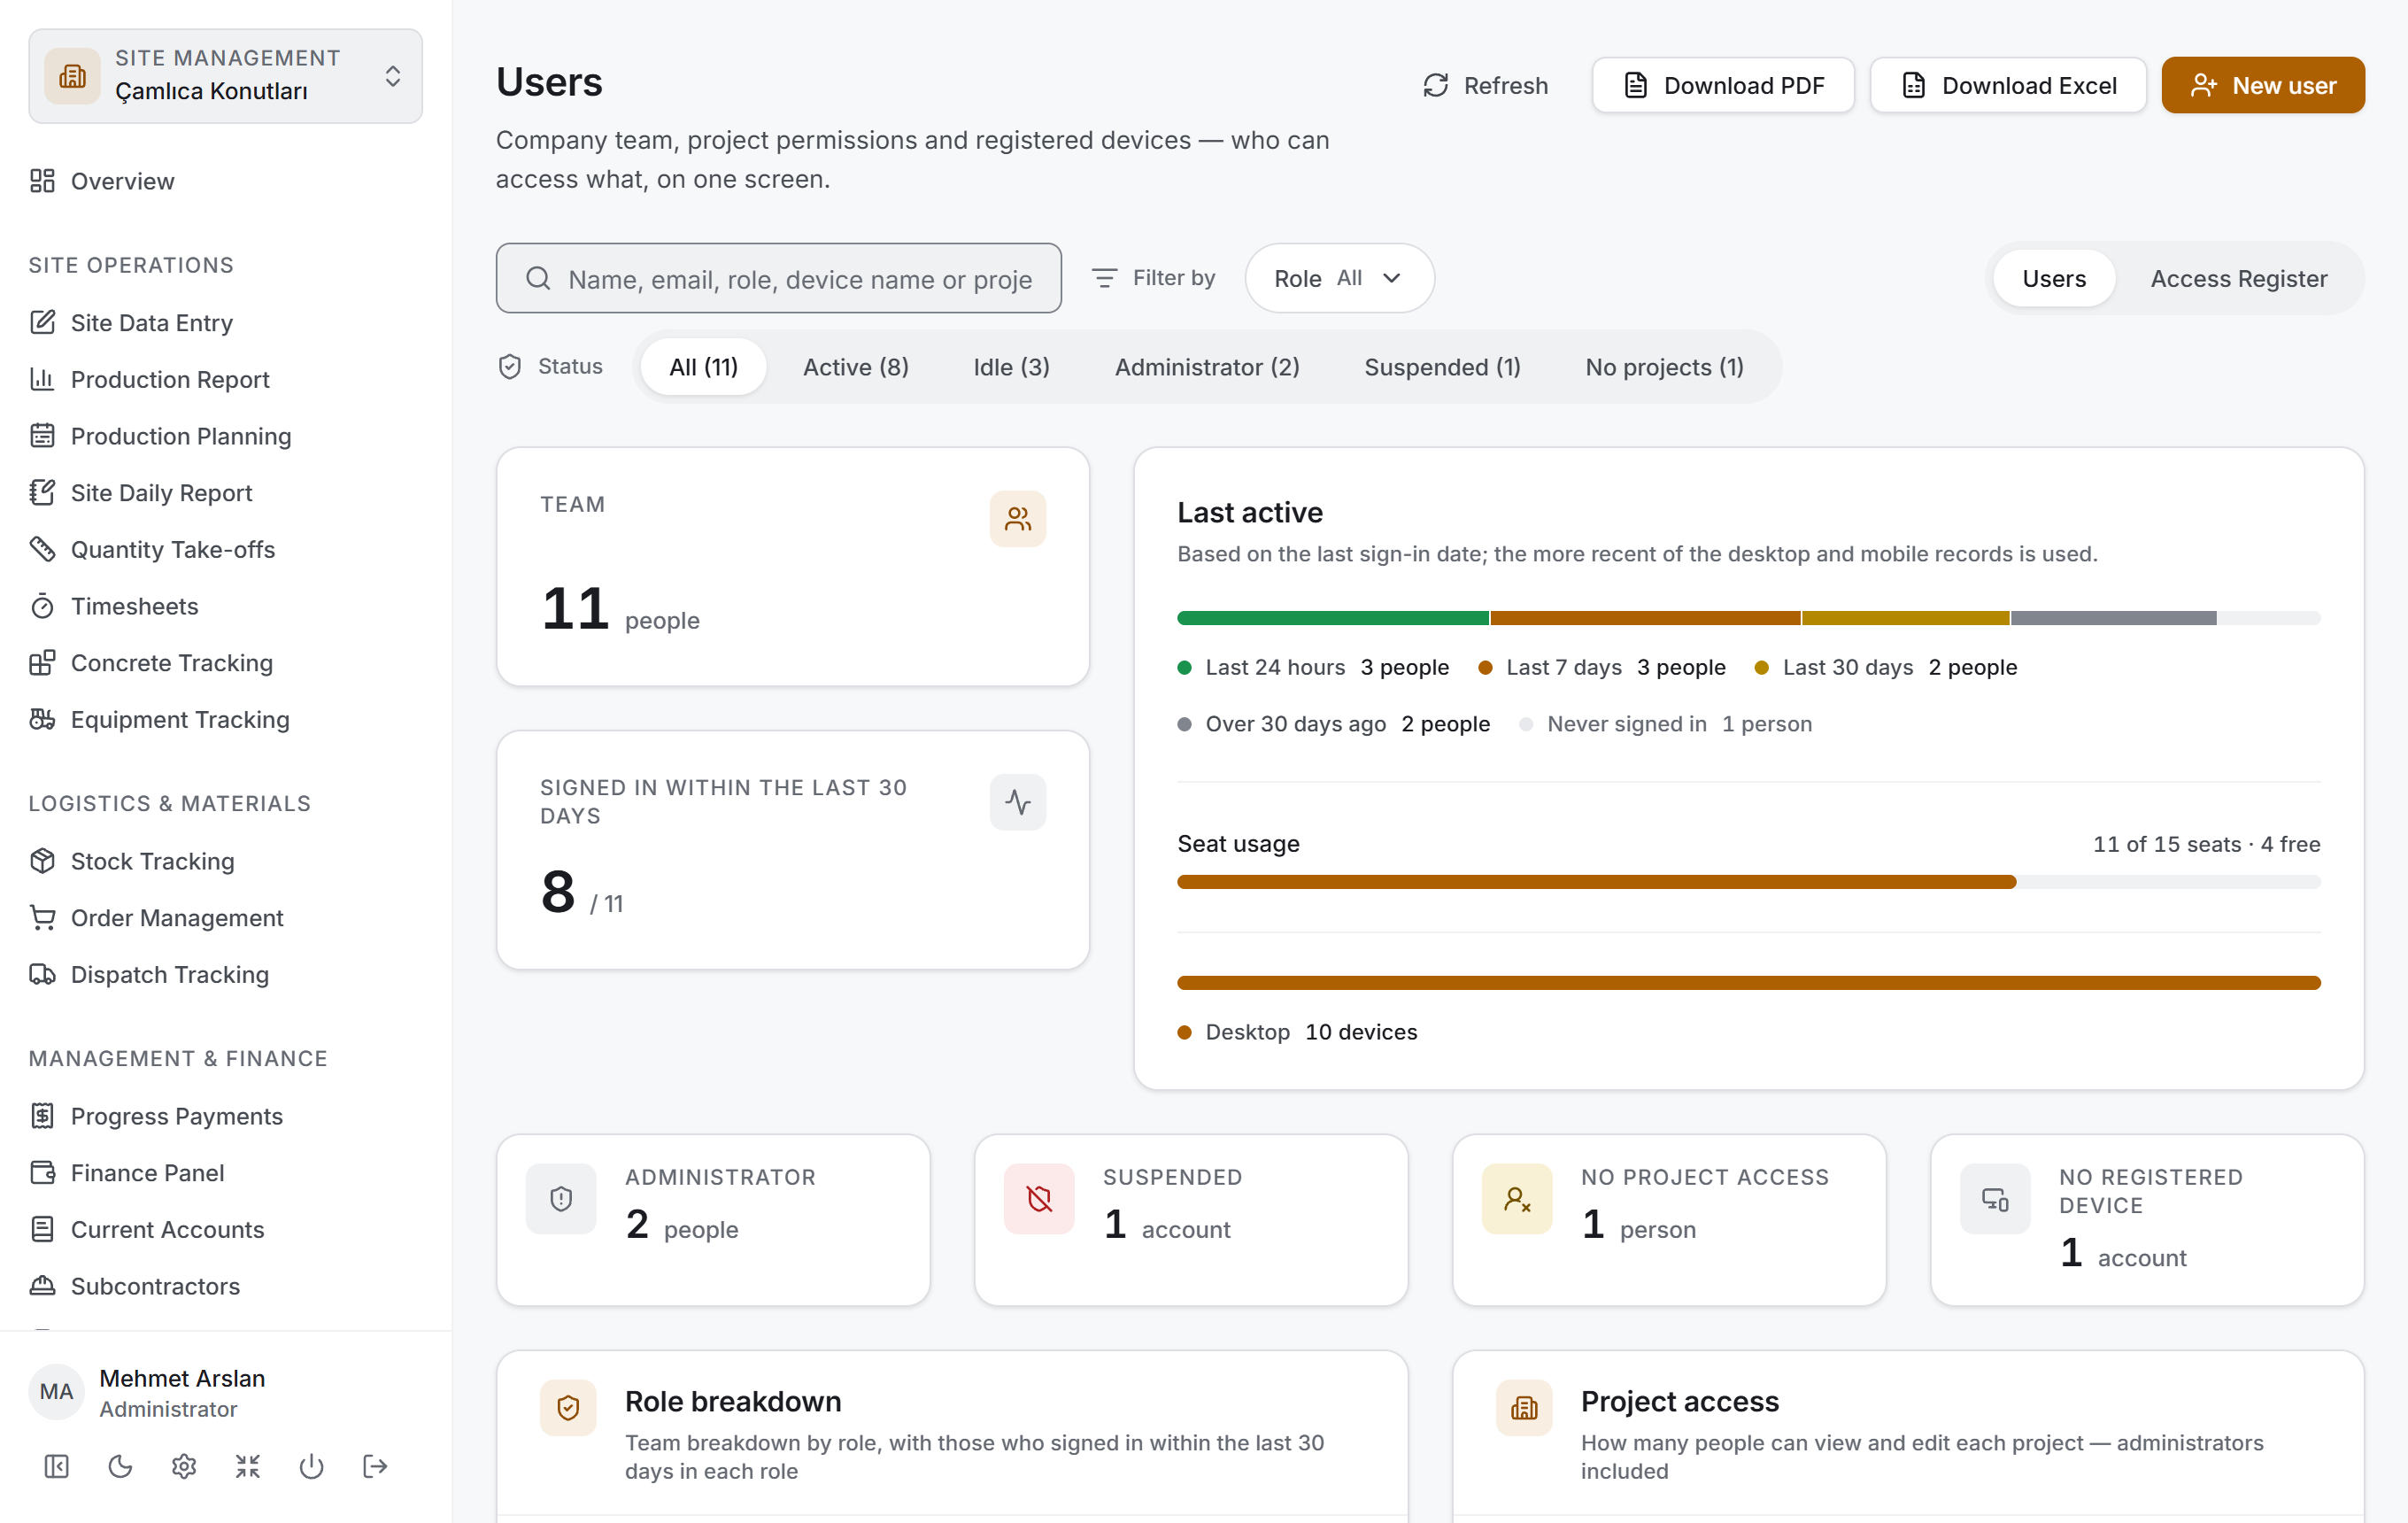Screen dimensions: 2408x1523
Task: Click the Team 11 people card
Action: point(793,566)
